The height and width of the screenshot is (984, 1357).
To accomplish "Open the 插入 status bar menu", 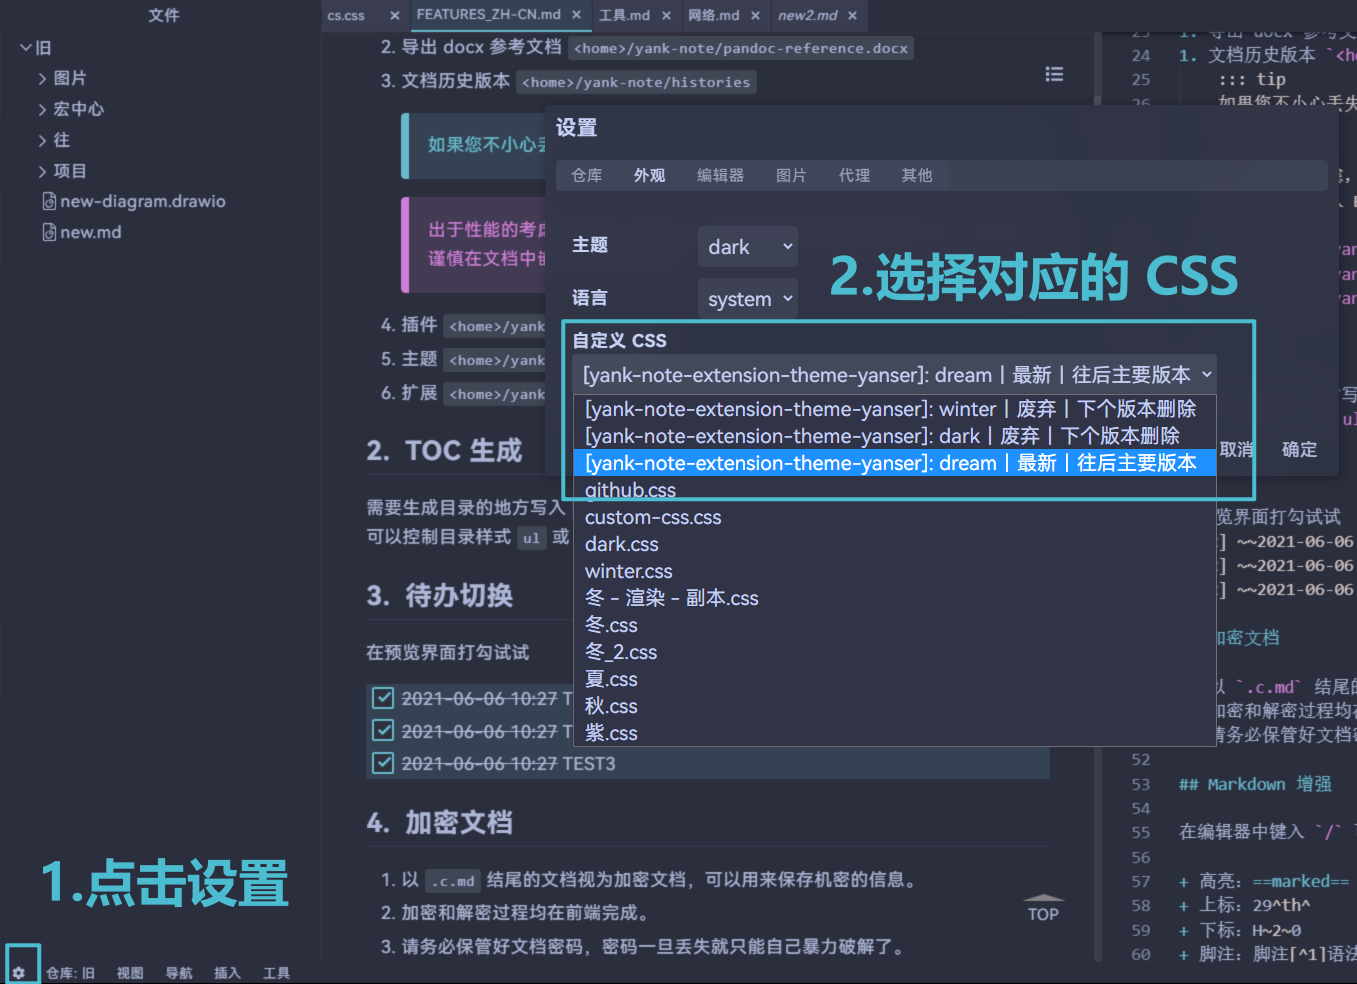I will point(227,973).
